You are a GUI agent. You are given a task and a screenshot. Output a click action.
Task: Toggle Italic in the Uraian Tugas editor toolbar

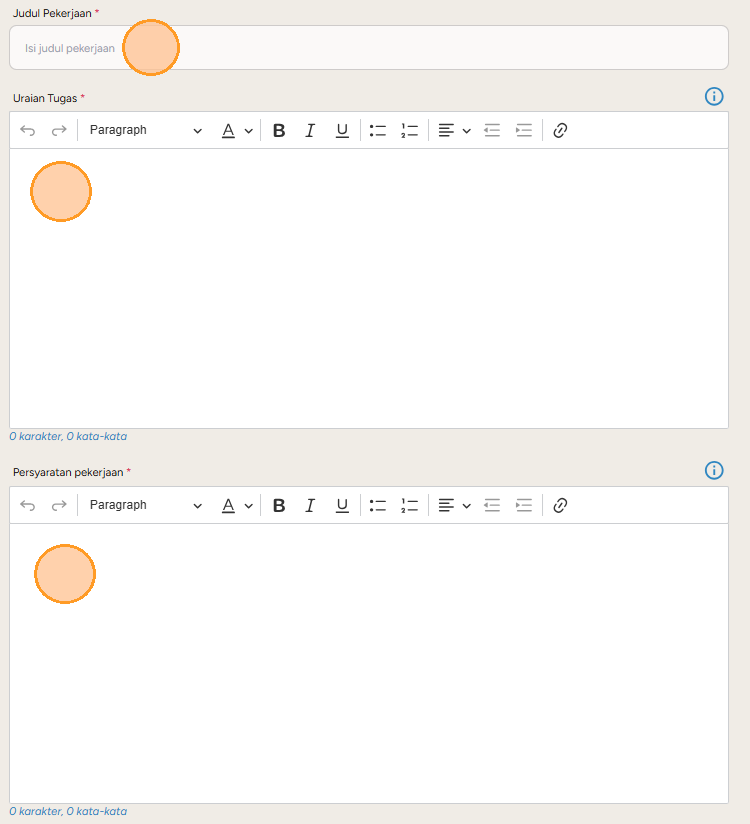pos(310,130)
